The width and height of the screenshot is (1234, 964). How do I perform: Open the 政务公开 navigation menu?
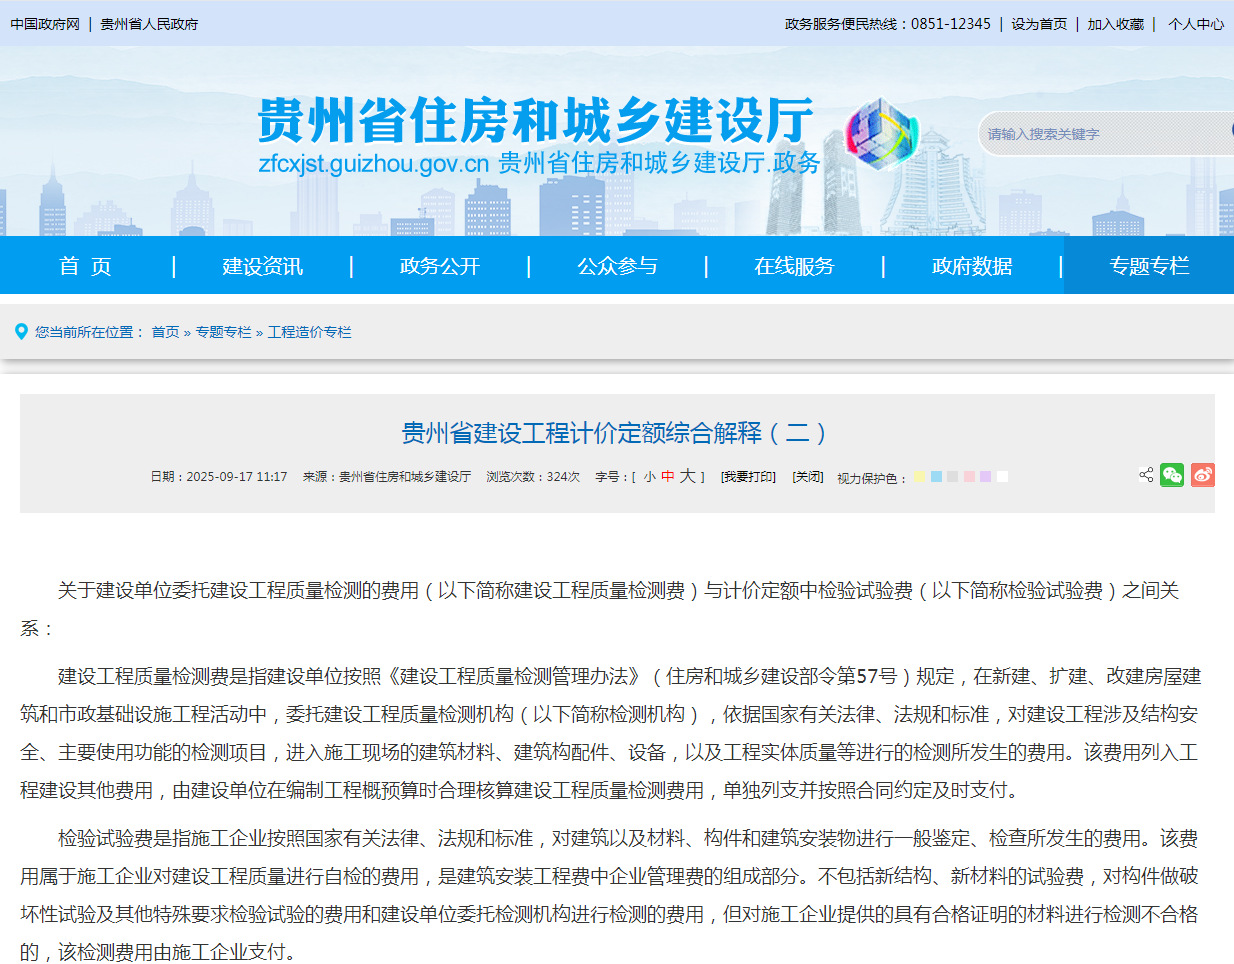pyautogui.click(x=440, y=266)
